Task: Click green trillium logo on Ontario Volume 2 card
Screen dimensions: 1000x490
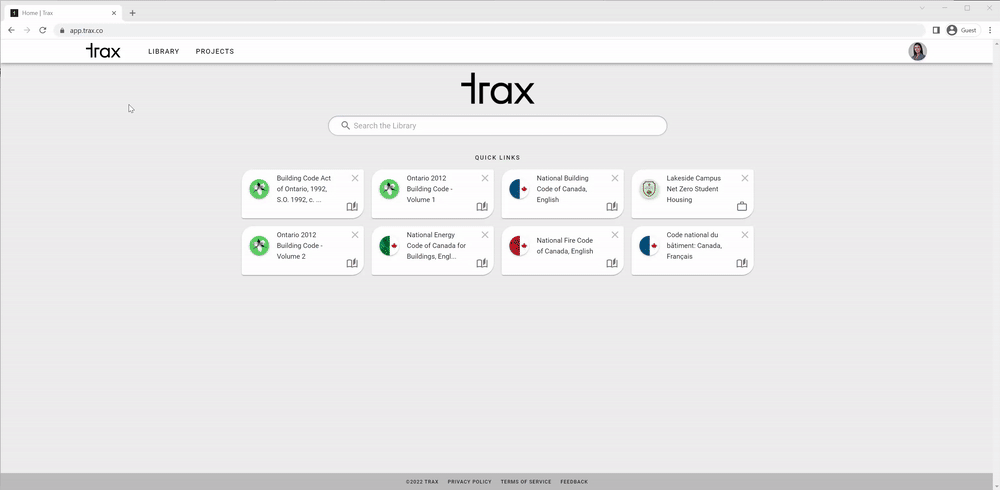Action: (x=259, y=246)
